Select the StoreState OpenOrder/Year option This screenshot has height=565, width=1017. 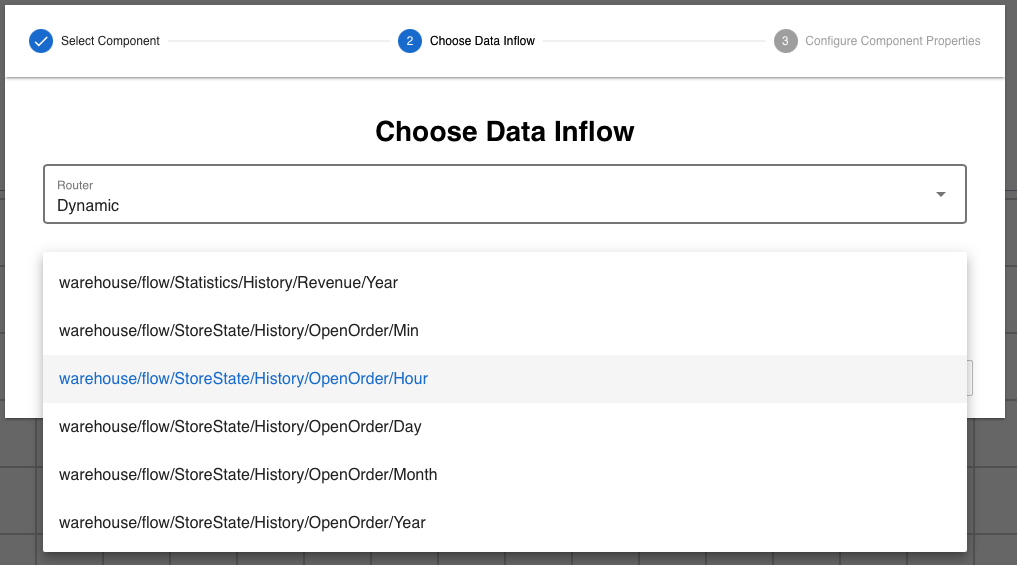coord(242,523)
